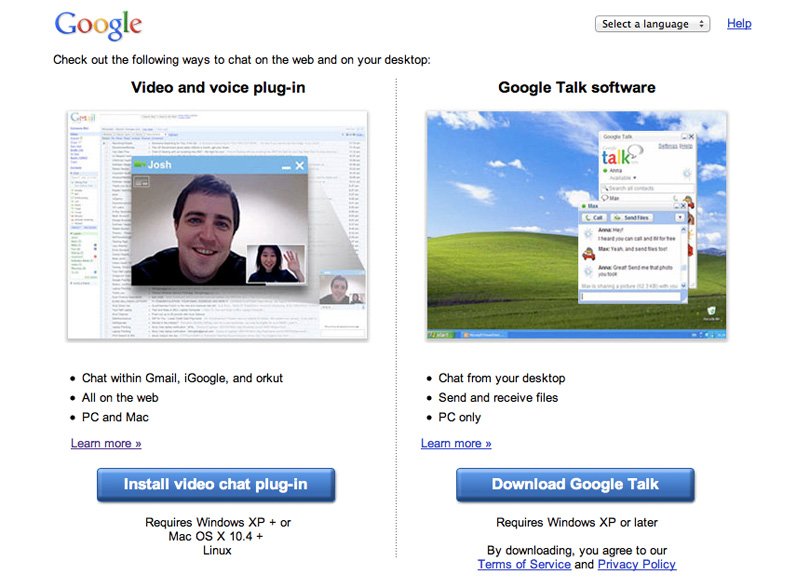Close the Josh video chat window
Viewport: 801px width, 588px height.
tap(299, 165)
